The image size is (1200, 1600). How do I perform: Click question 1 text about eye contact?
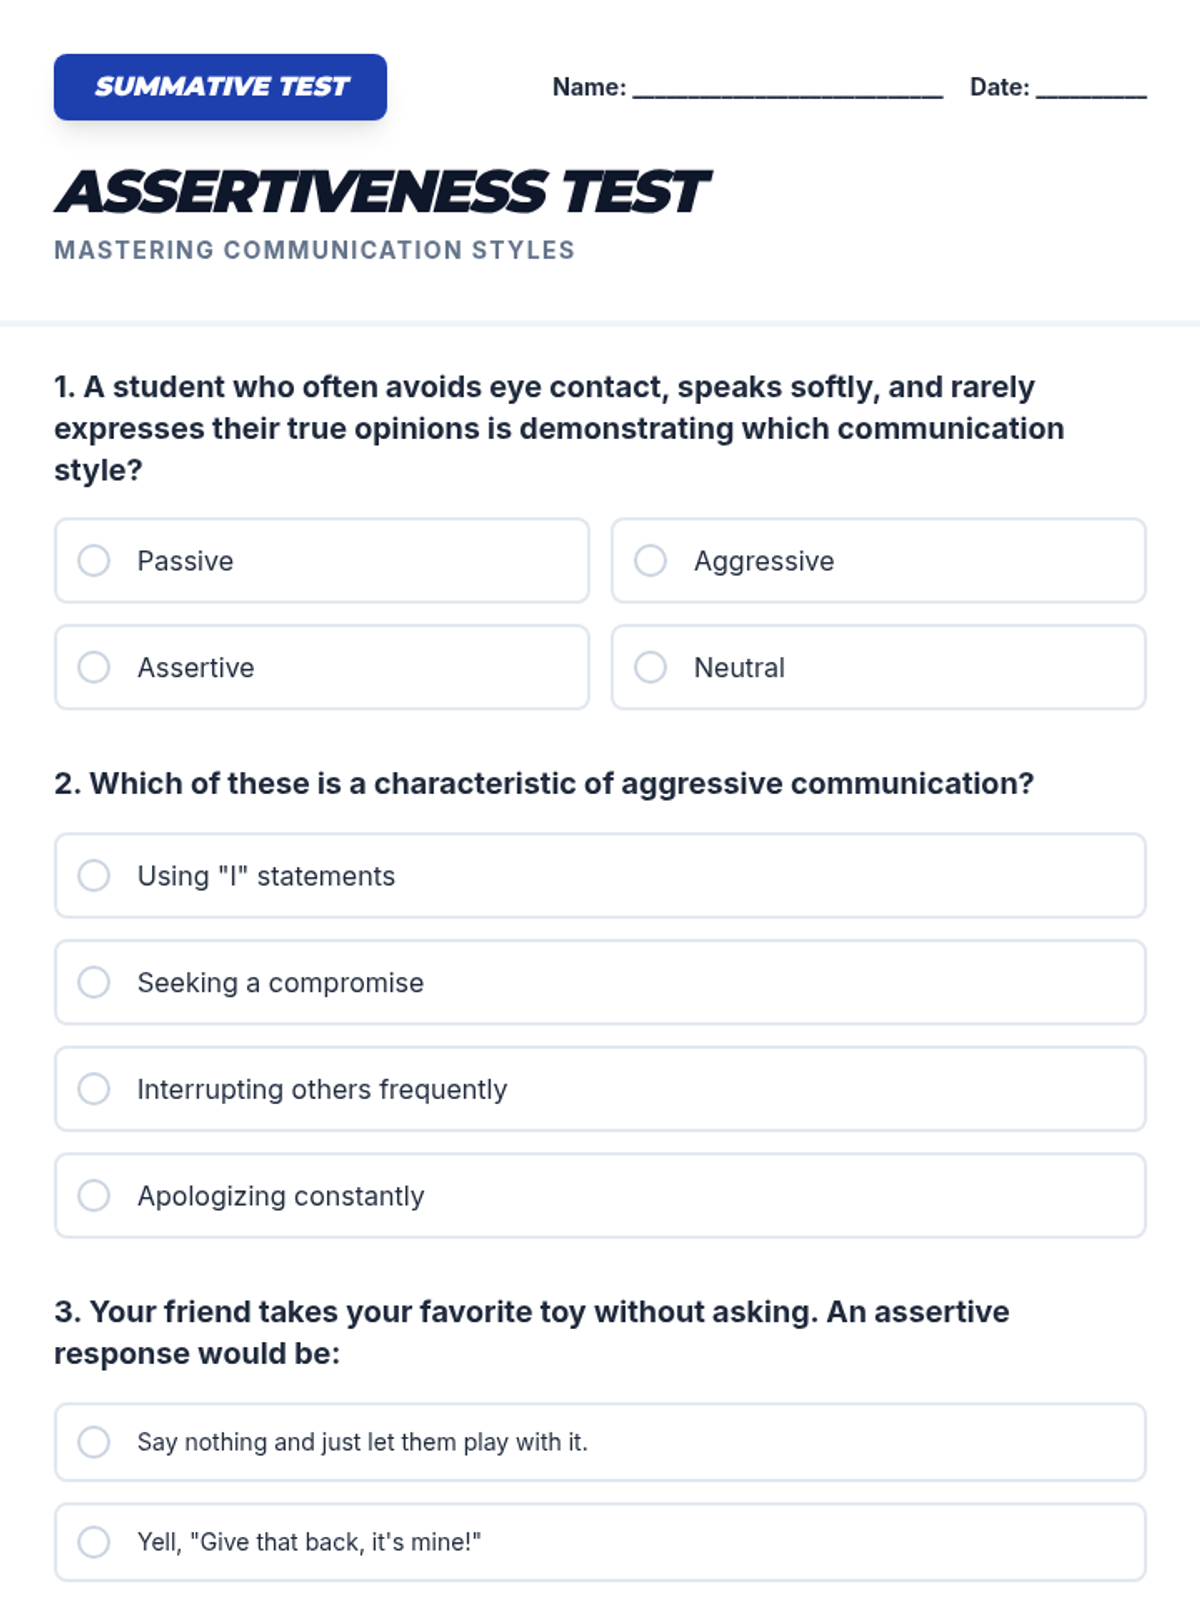point(558,428)
